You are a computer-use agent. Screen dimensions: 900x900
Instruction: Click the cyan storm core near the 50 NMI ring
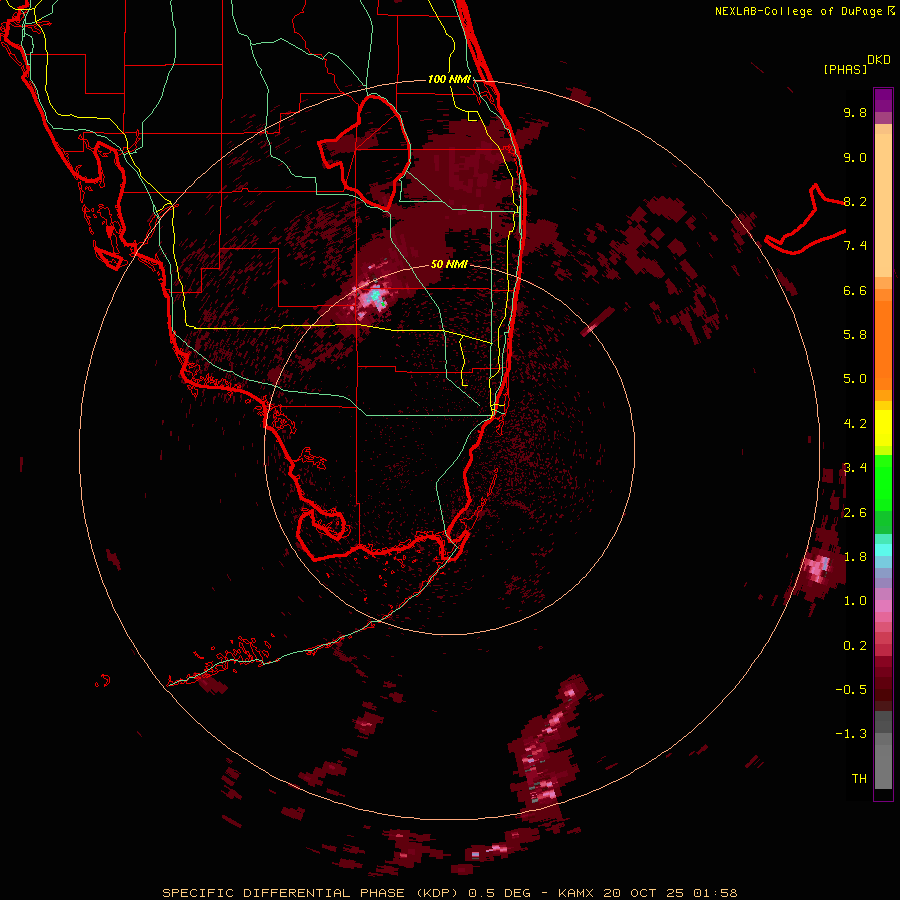[376, 296]
